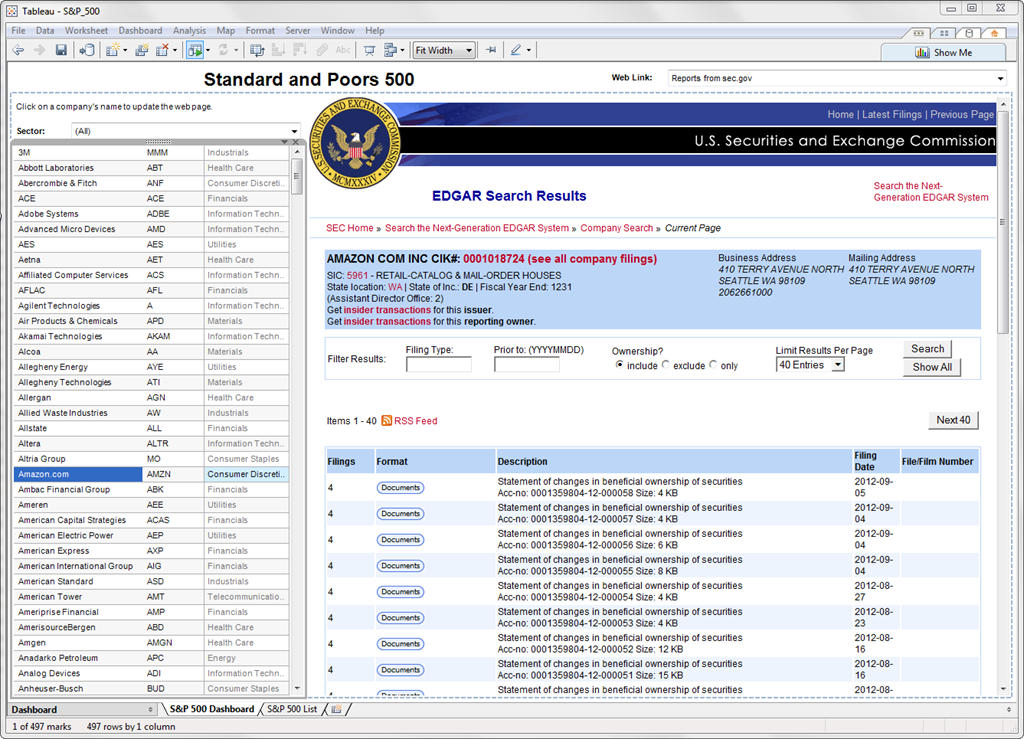Expand the Highlight pen dropdown arrow
The image size is (1024, 739).
[x=528, y=50]
